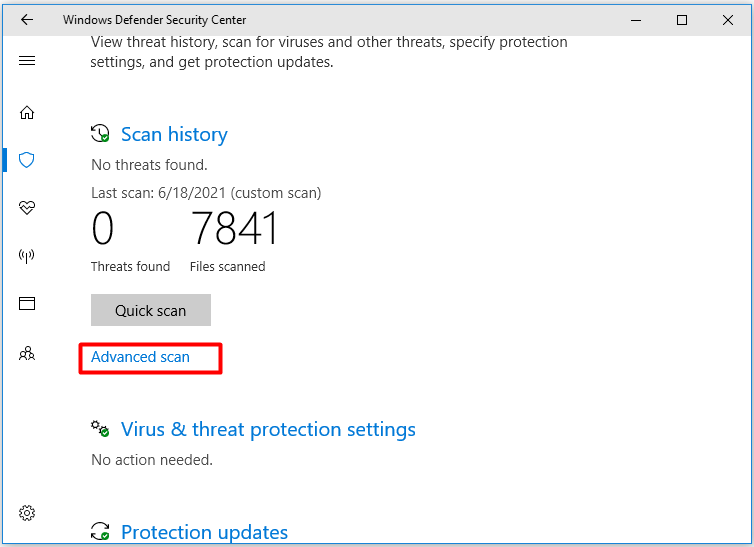Click the 'No action needed.' text
754x547 pixels.
pos(152,460)
